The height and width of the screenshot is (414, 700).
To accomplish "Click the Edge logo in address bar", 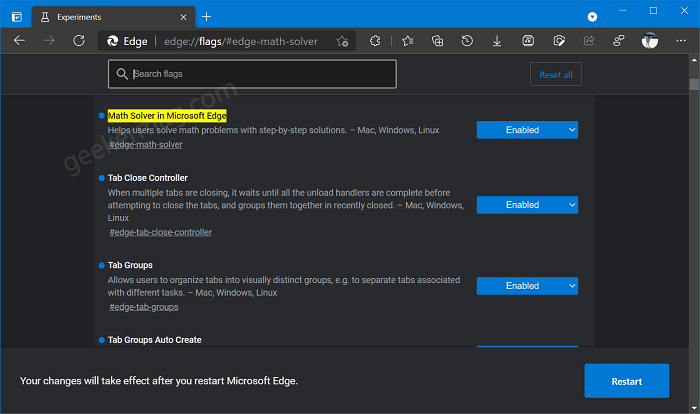I will pyautogui.click(x=112, y=41).
